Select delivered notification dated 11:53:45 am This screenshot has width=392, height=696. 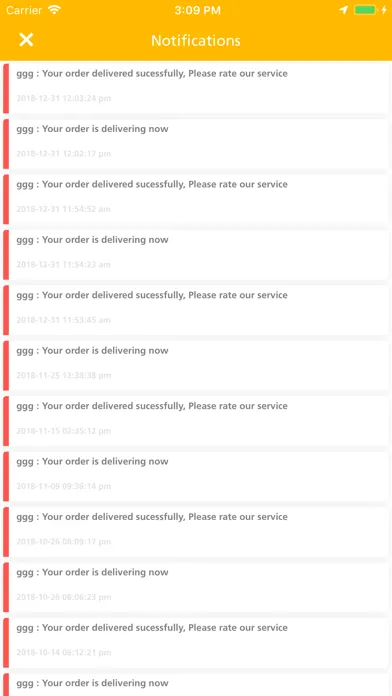coord(196,310)
